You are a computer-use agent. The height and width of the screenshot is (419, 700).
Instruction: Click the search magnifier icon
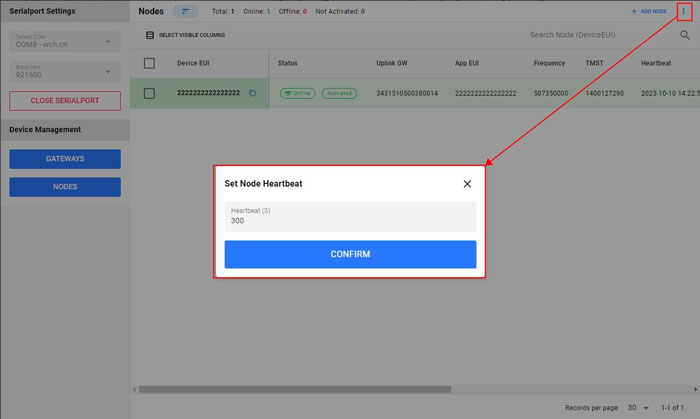[685, 35]
